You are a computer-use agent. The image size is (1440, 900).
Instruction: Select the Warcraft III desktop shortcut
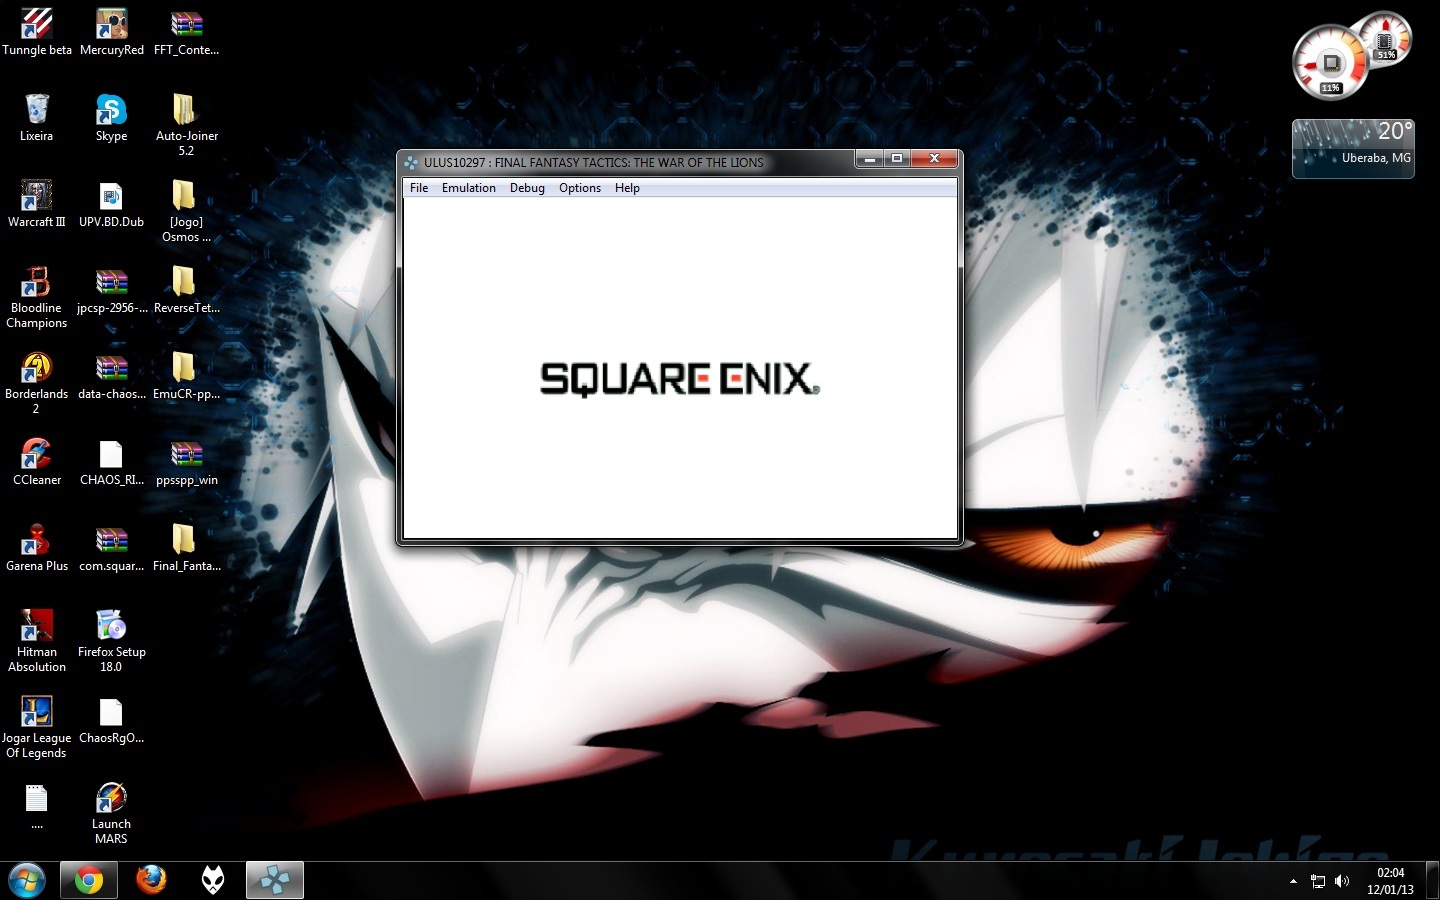tap(36, 198)
